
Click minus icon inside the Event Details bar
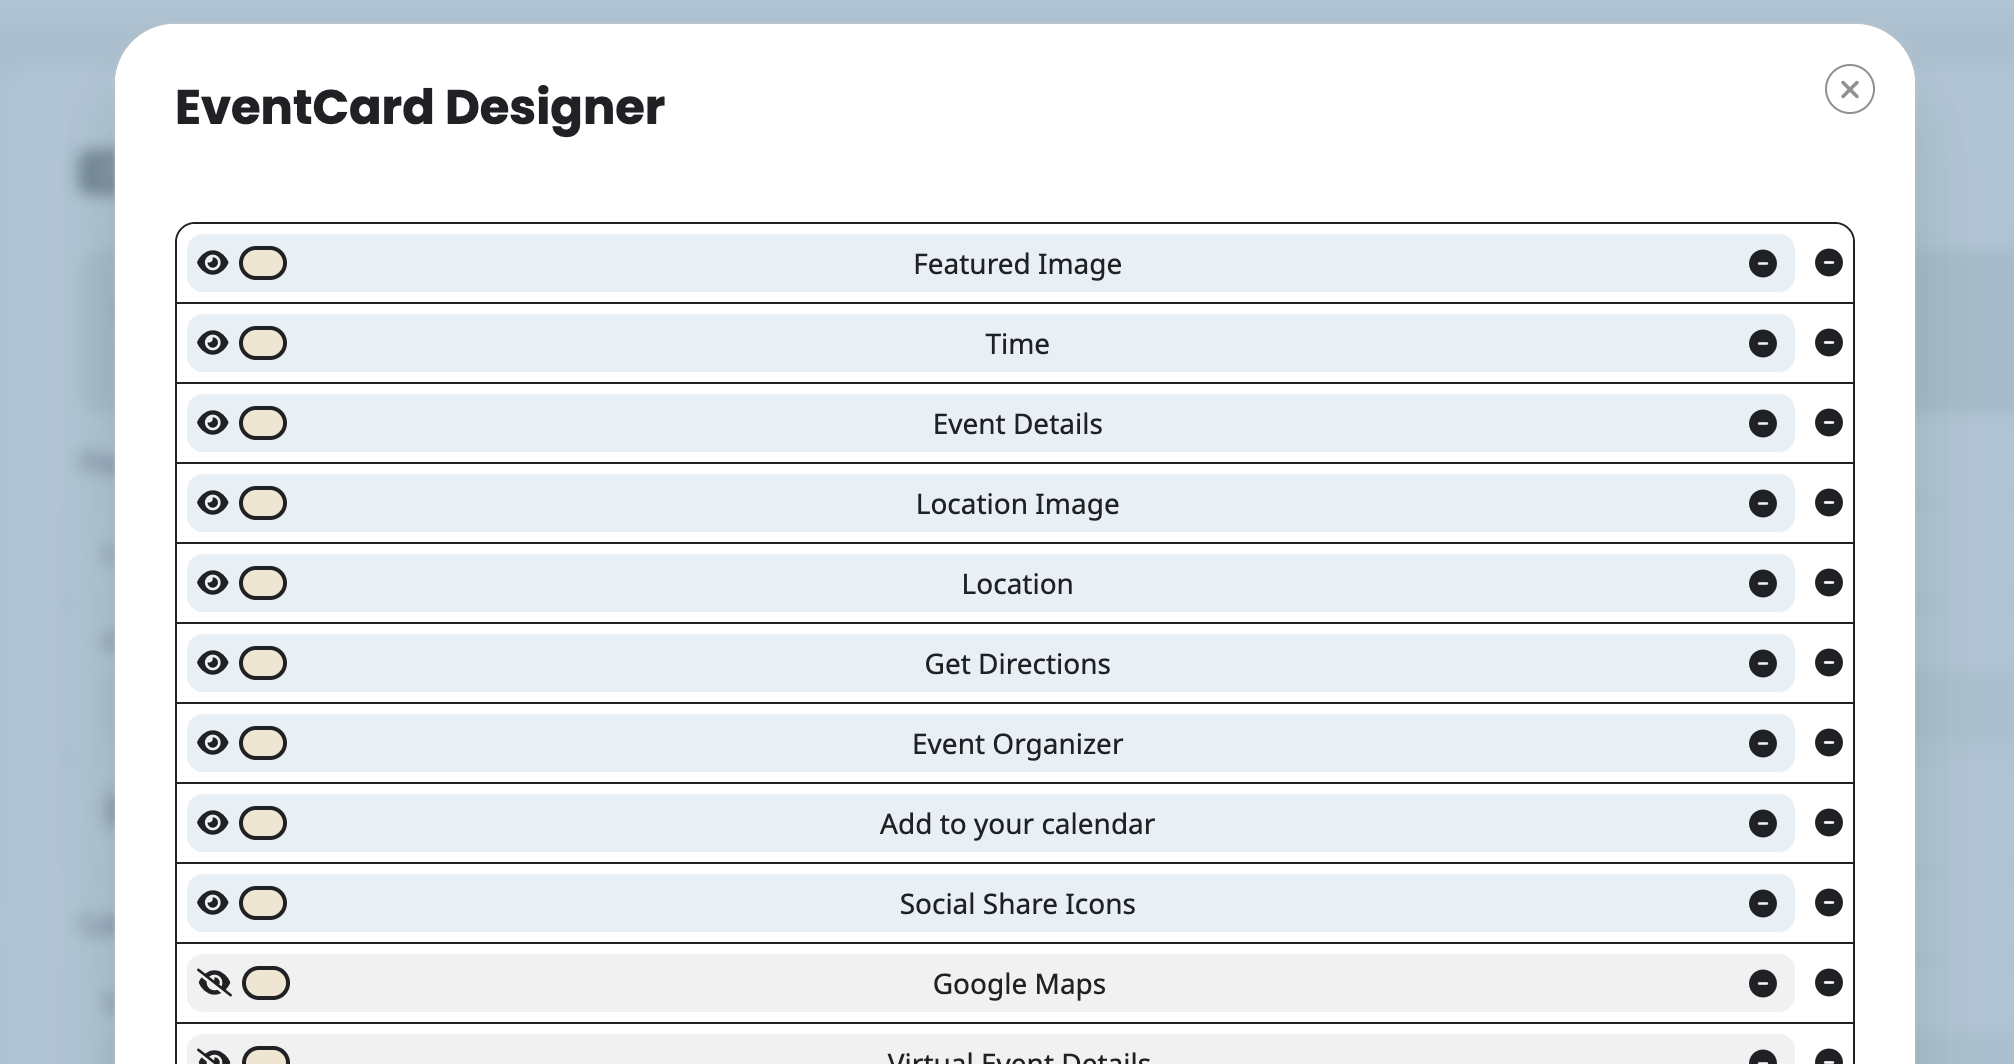click(1762, 423)
